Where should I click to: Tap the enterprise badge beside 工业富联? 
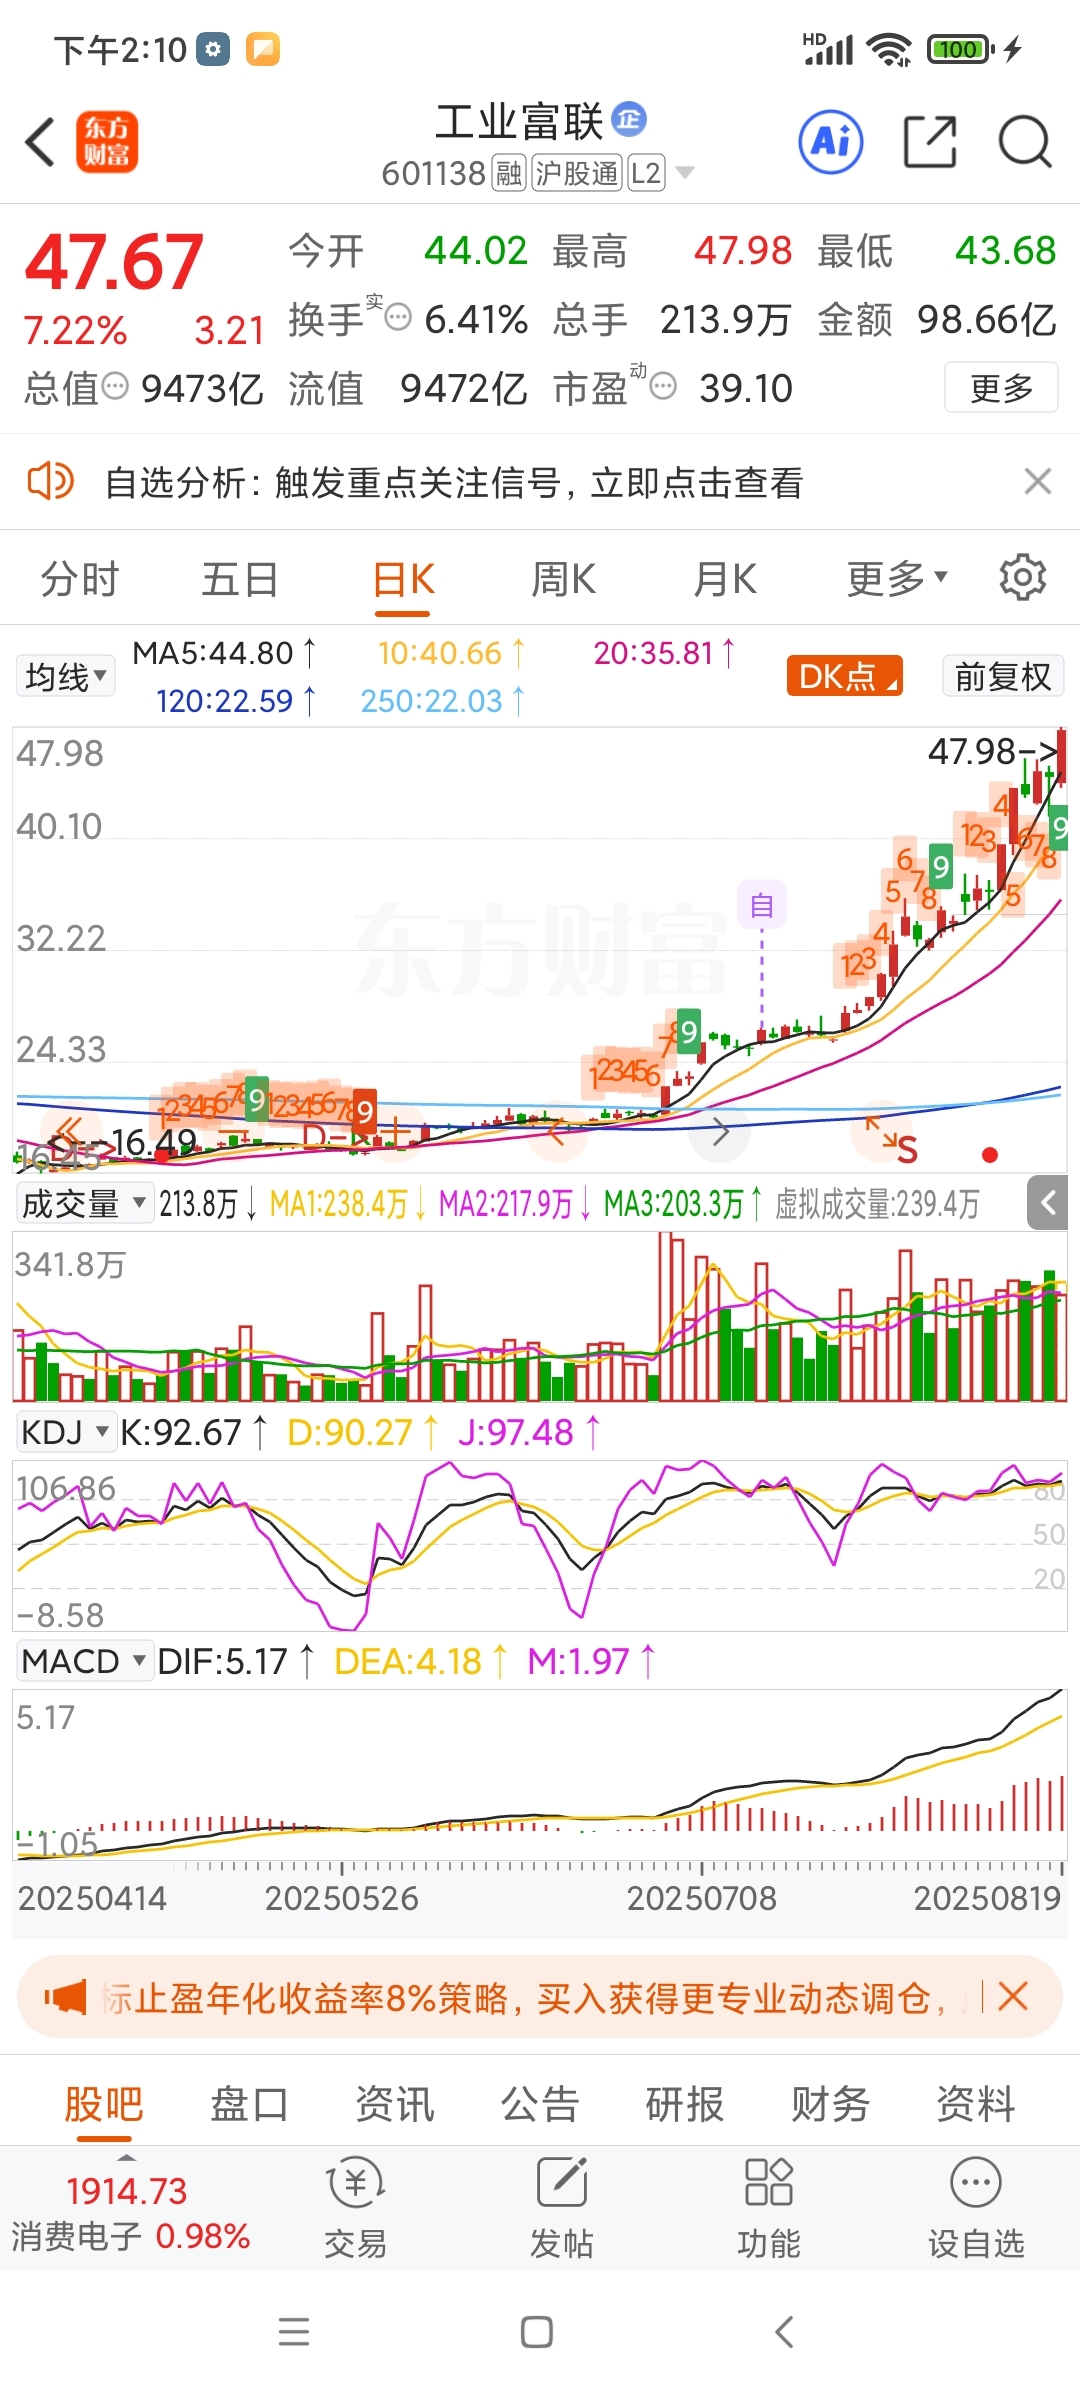click(x=629, y=119)
